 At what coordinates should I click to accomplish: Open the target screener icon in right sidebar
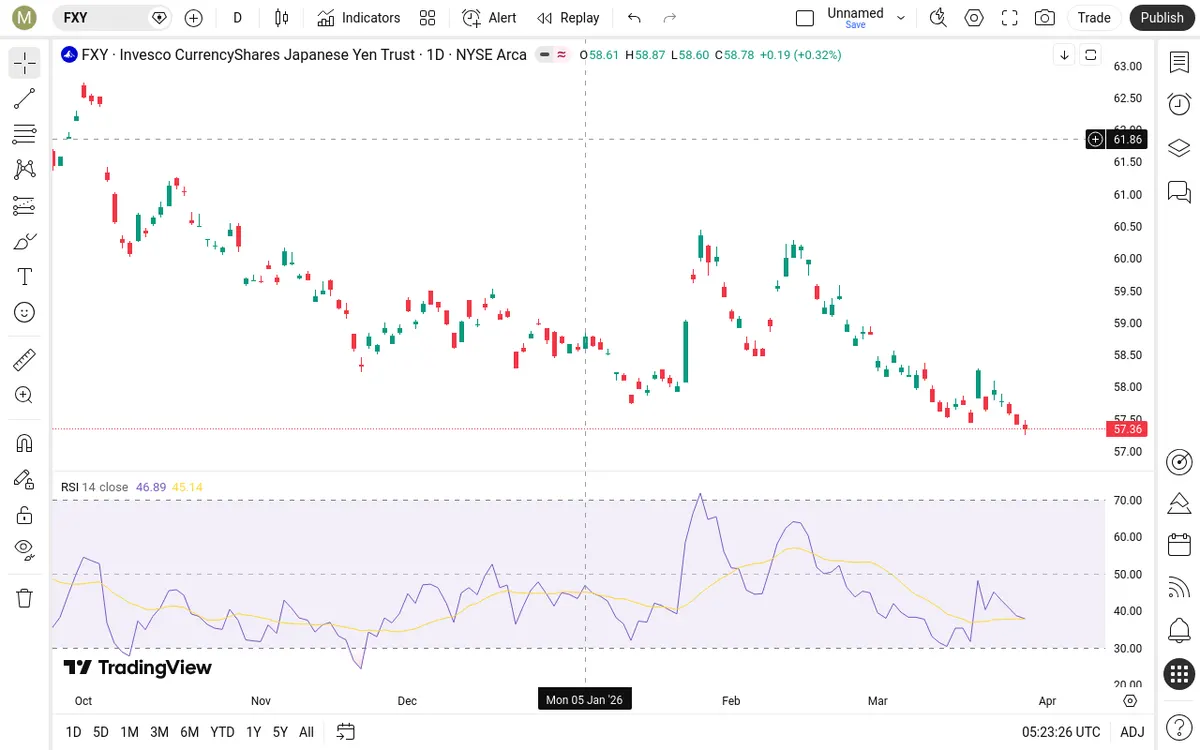click(x=1179, y=461)
